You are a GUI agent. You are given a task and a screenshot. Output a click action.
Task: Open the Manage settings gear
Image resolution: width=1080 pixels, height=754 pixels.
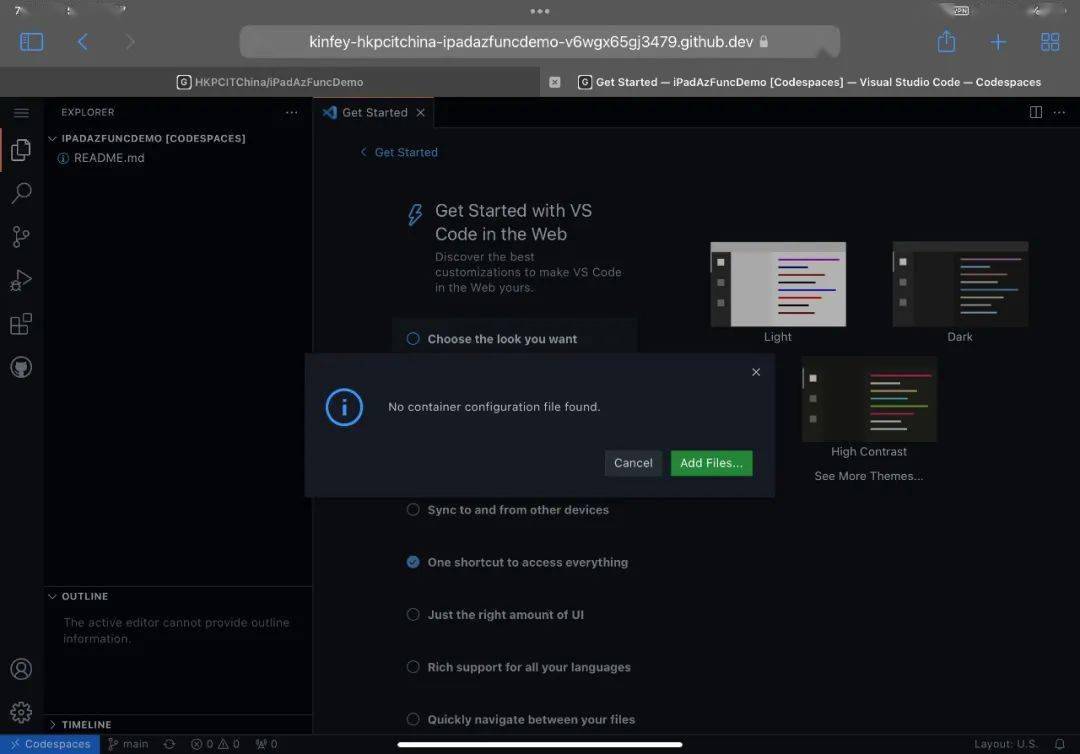tap(21, 712)
